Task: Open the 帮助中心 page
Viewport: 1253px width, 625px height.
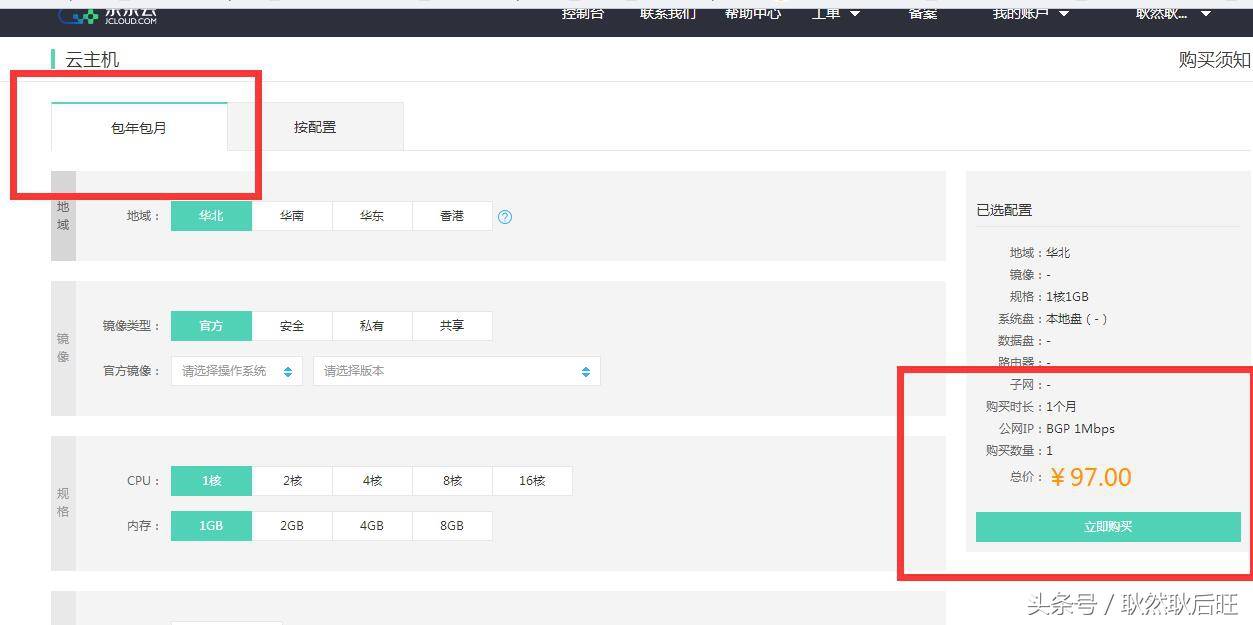Action: (x=752, y=14)
